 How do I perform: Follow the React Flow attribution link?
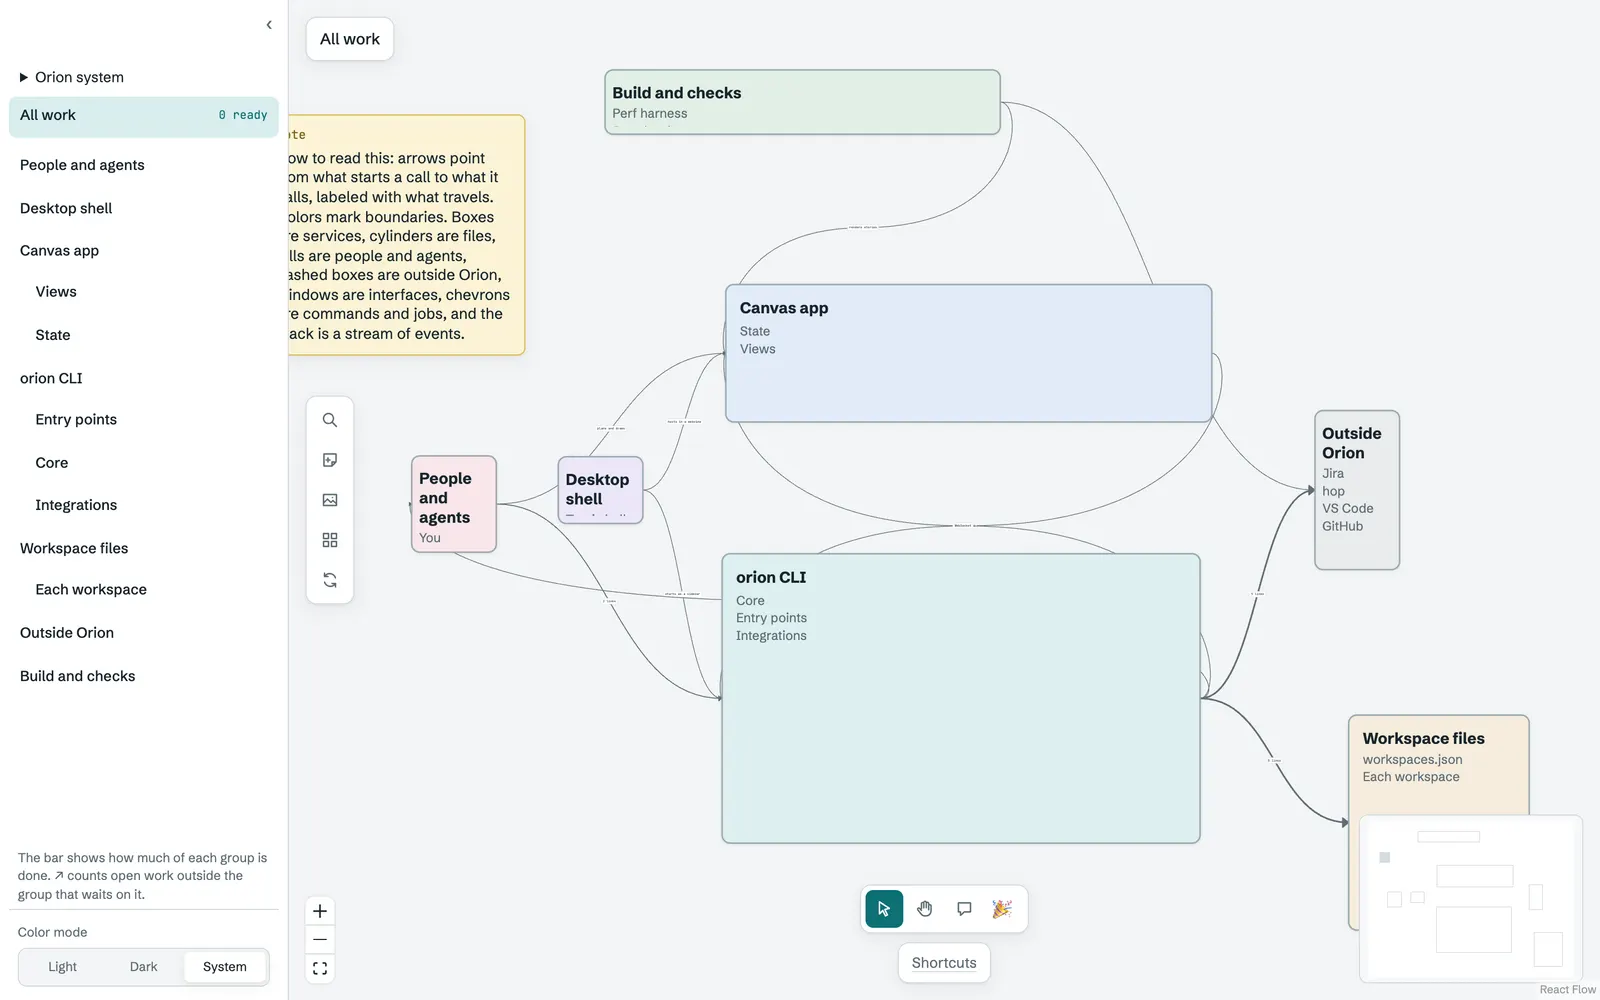(x=1568, y=990)
